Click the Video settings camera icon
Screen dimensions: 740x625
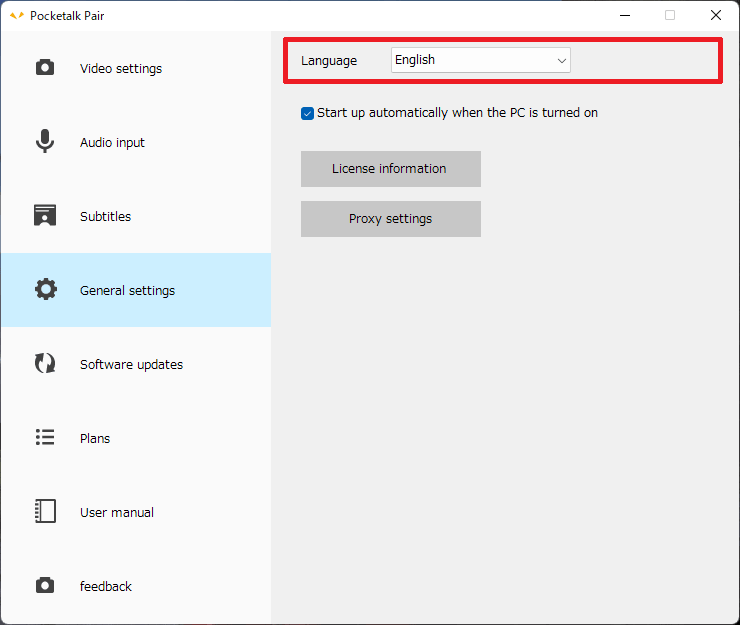tap(45, 68)
